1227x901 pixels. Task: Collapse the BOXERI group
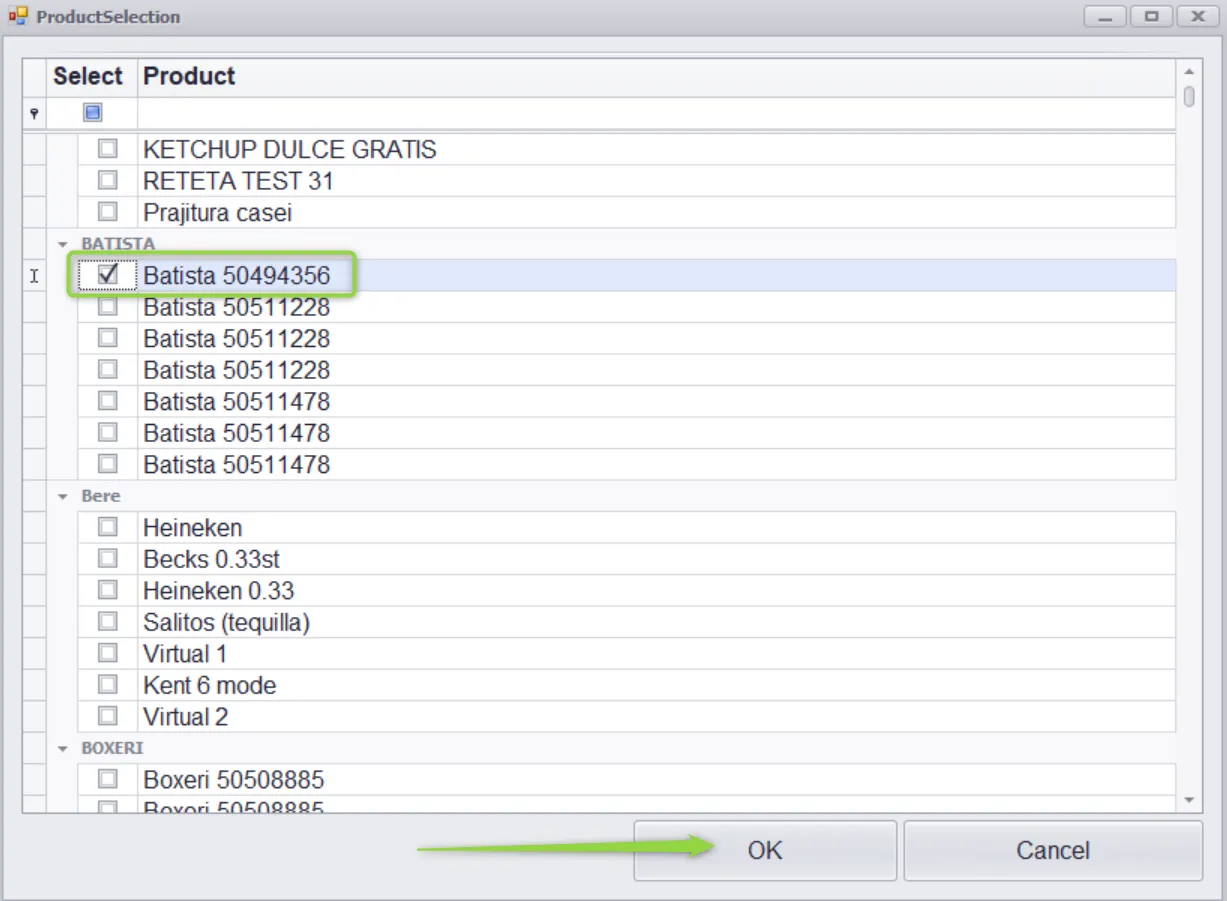(63, 748)
